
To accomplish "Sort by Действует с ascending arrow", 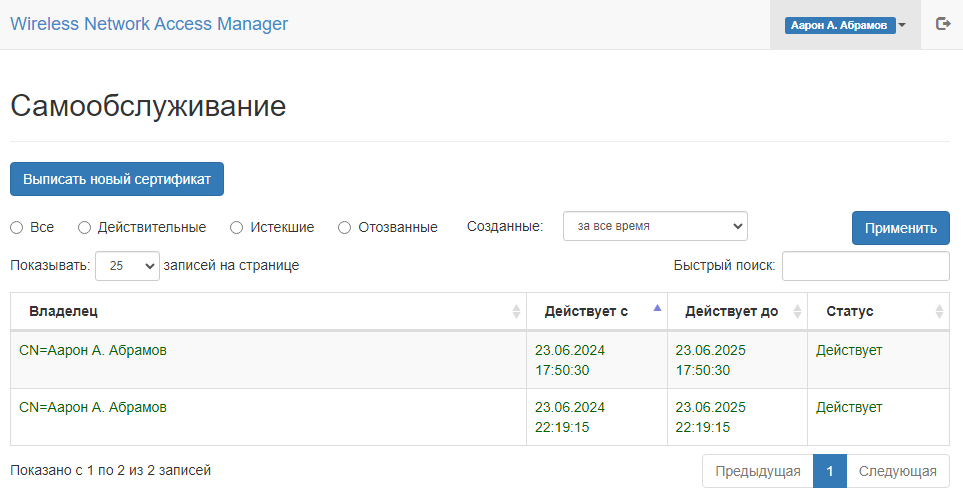I will (657, 308).
